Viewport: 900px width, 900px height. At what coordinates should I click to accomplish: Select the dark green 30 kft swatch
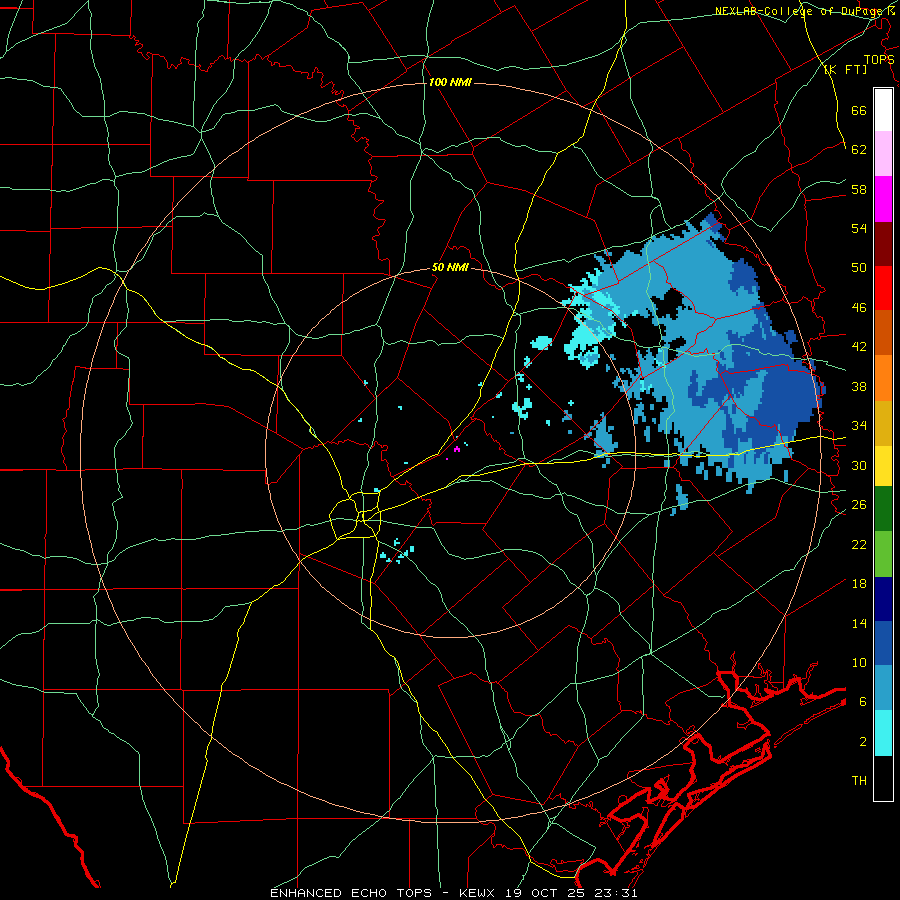click(883, 509)
